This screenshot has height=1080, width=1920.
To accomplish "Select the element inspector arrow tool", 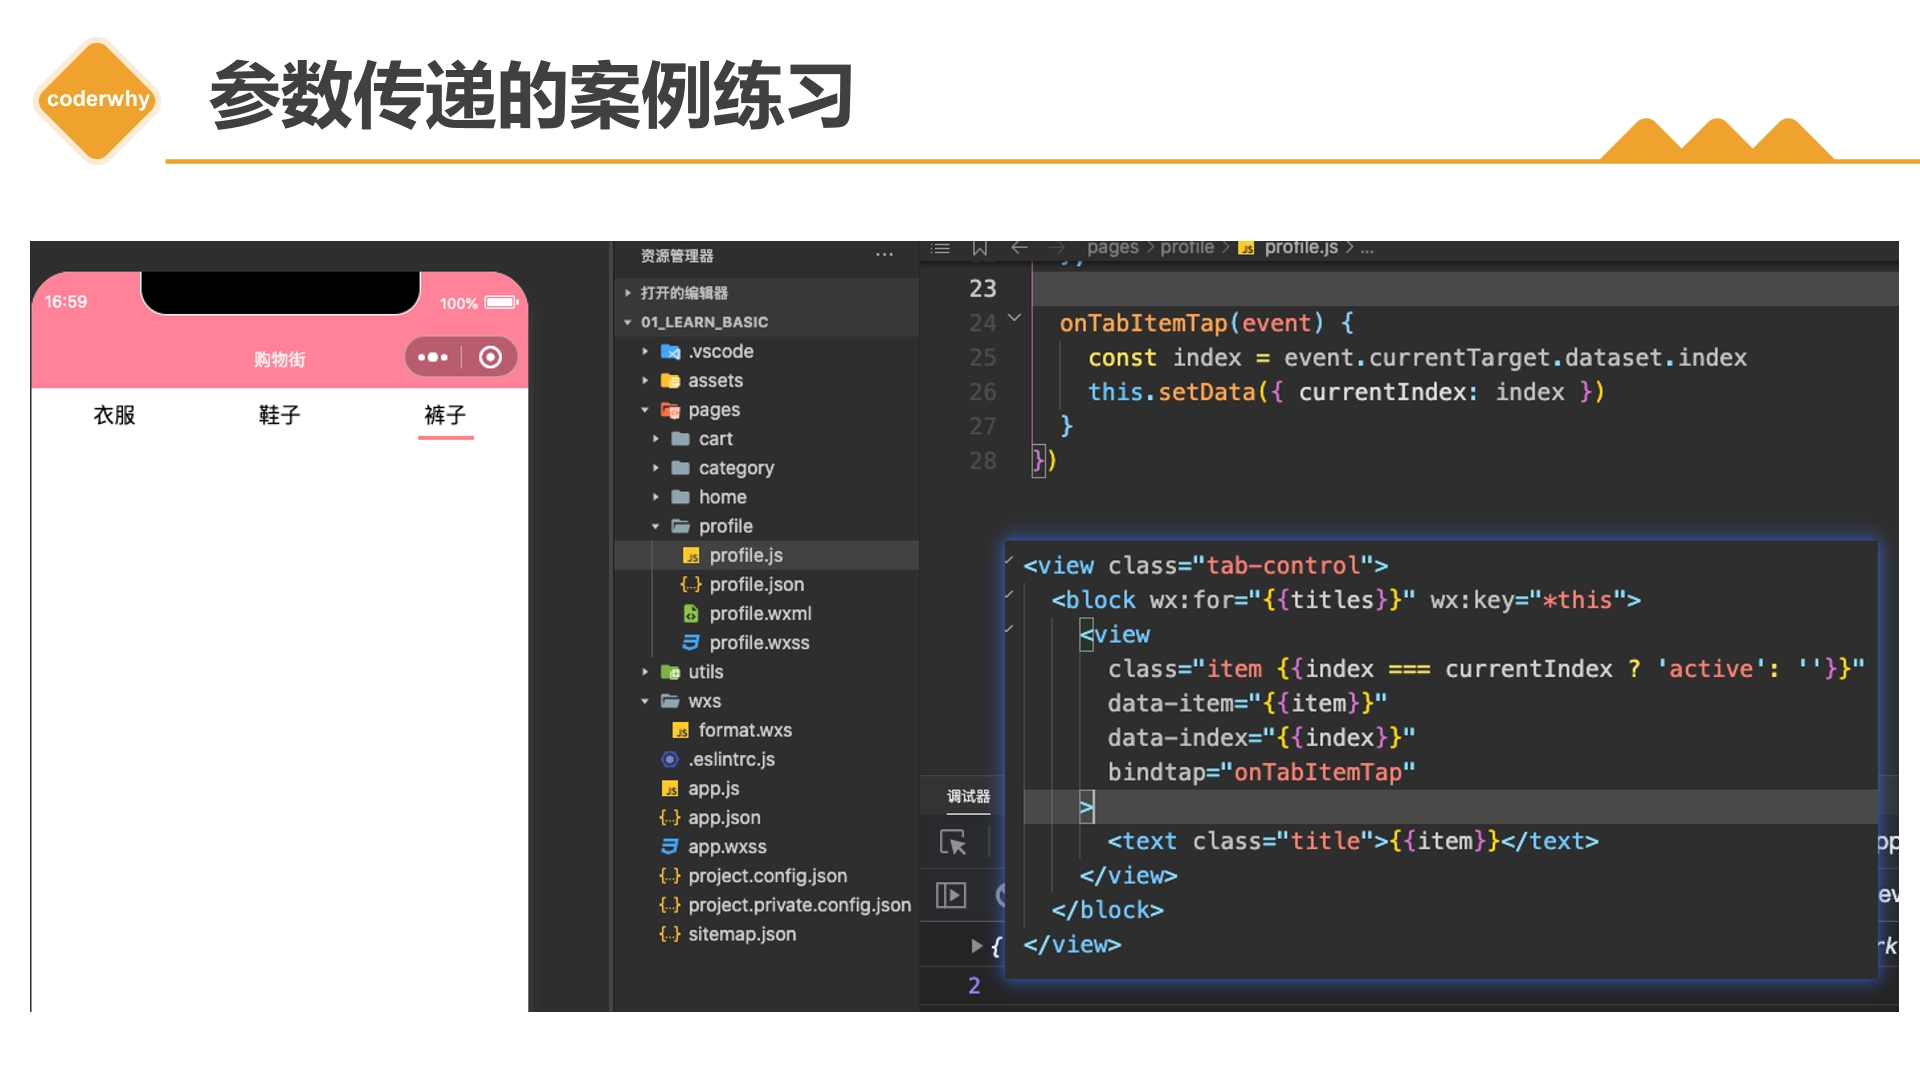I will click(953, 842).
